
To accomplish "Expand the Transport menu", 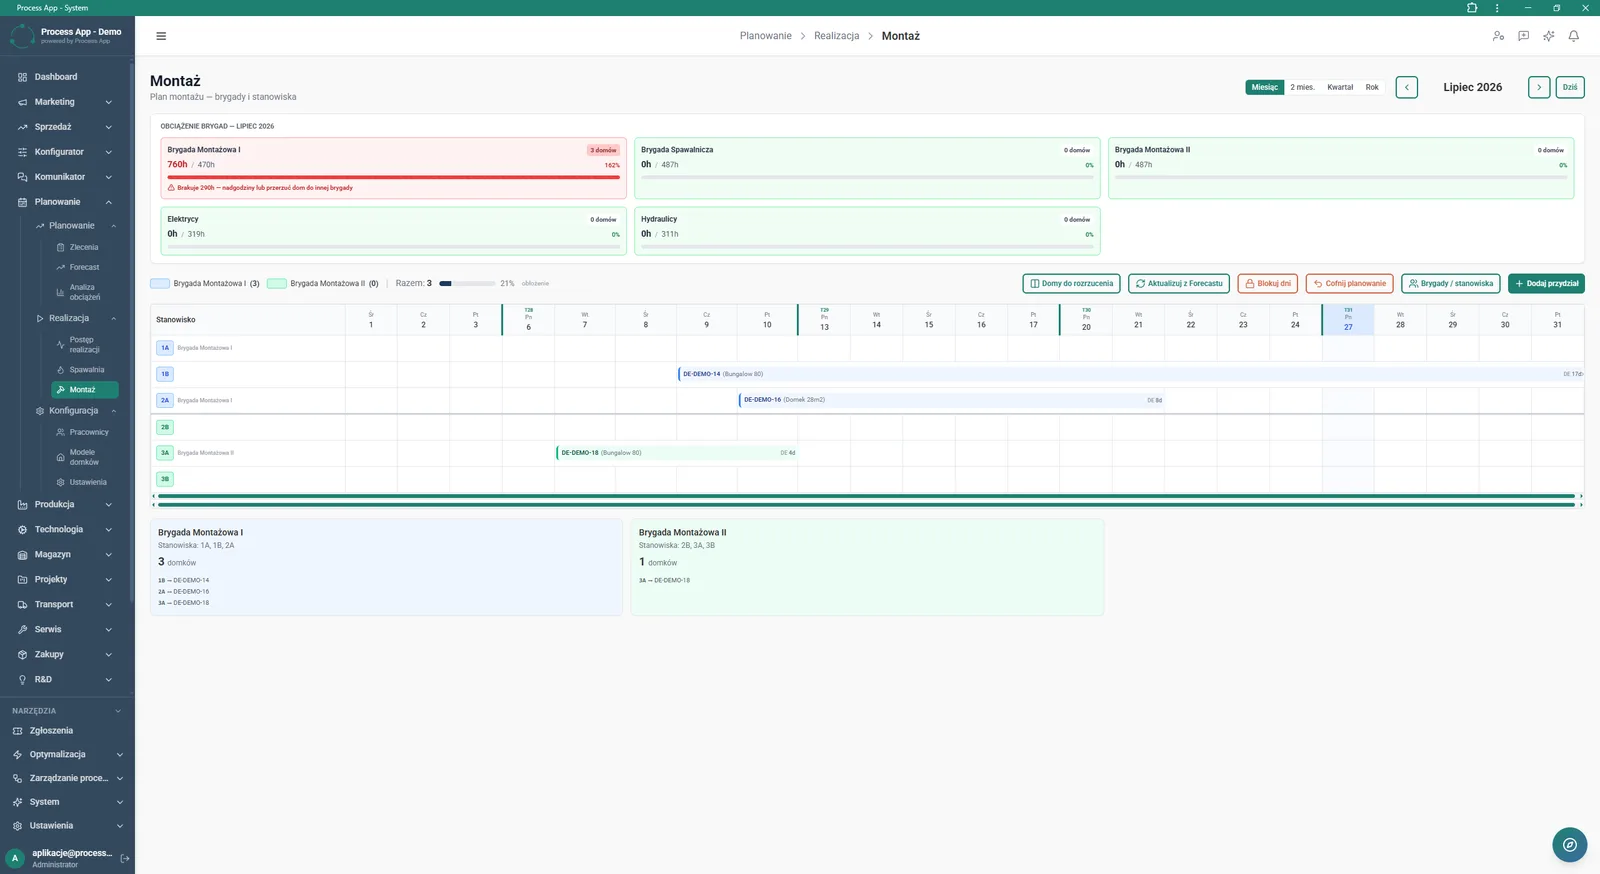I will (67, 605).
